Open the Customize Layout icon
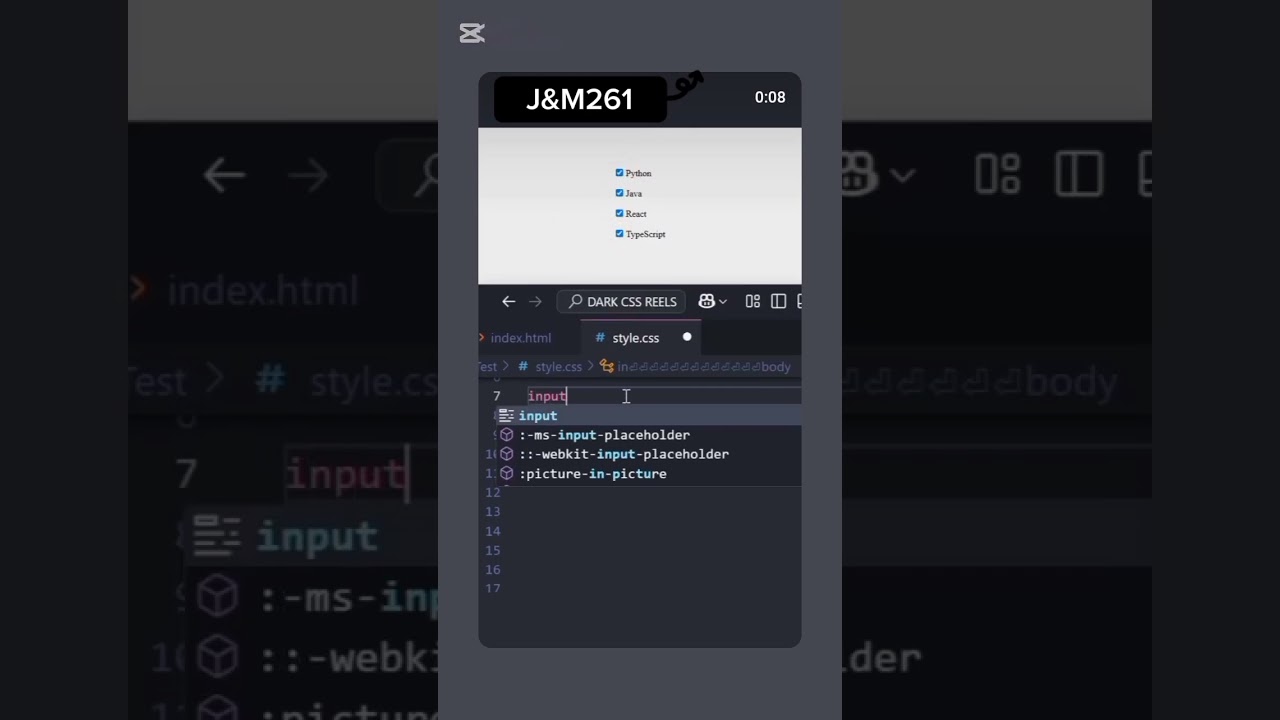This screenshot has width=1280, height=720. click(753, 301)
